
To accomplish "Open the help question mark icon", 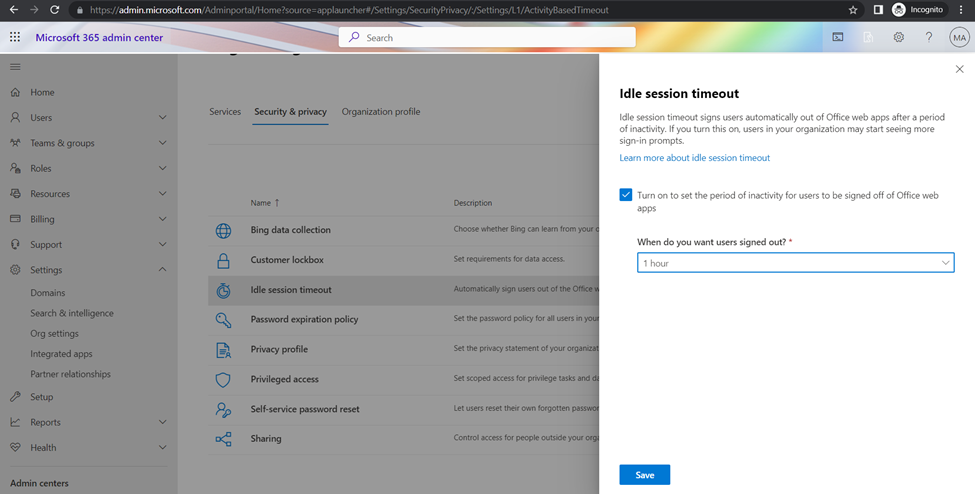I will (929, 37).
